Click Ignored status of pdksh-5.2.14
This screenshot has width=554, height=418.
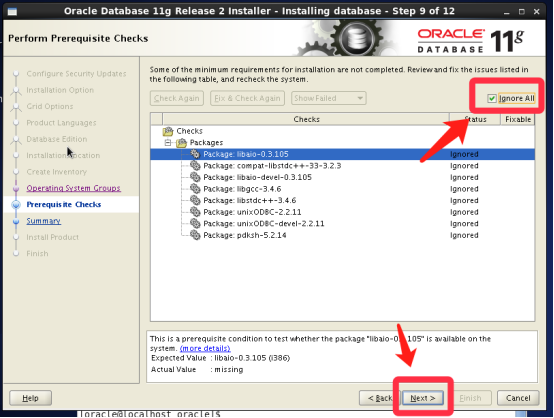464,235
